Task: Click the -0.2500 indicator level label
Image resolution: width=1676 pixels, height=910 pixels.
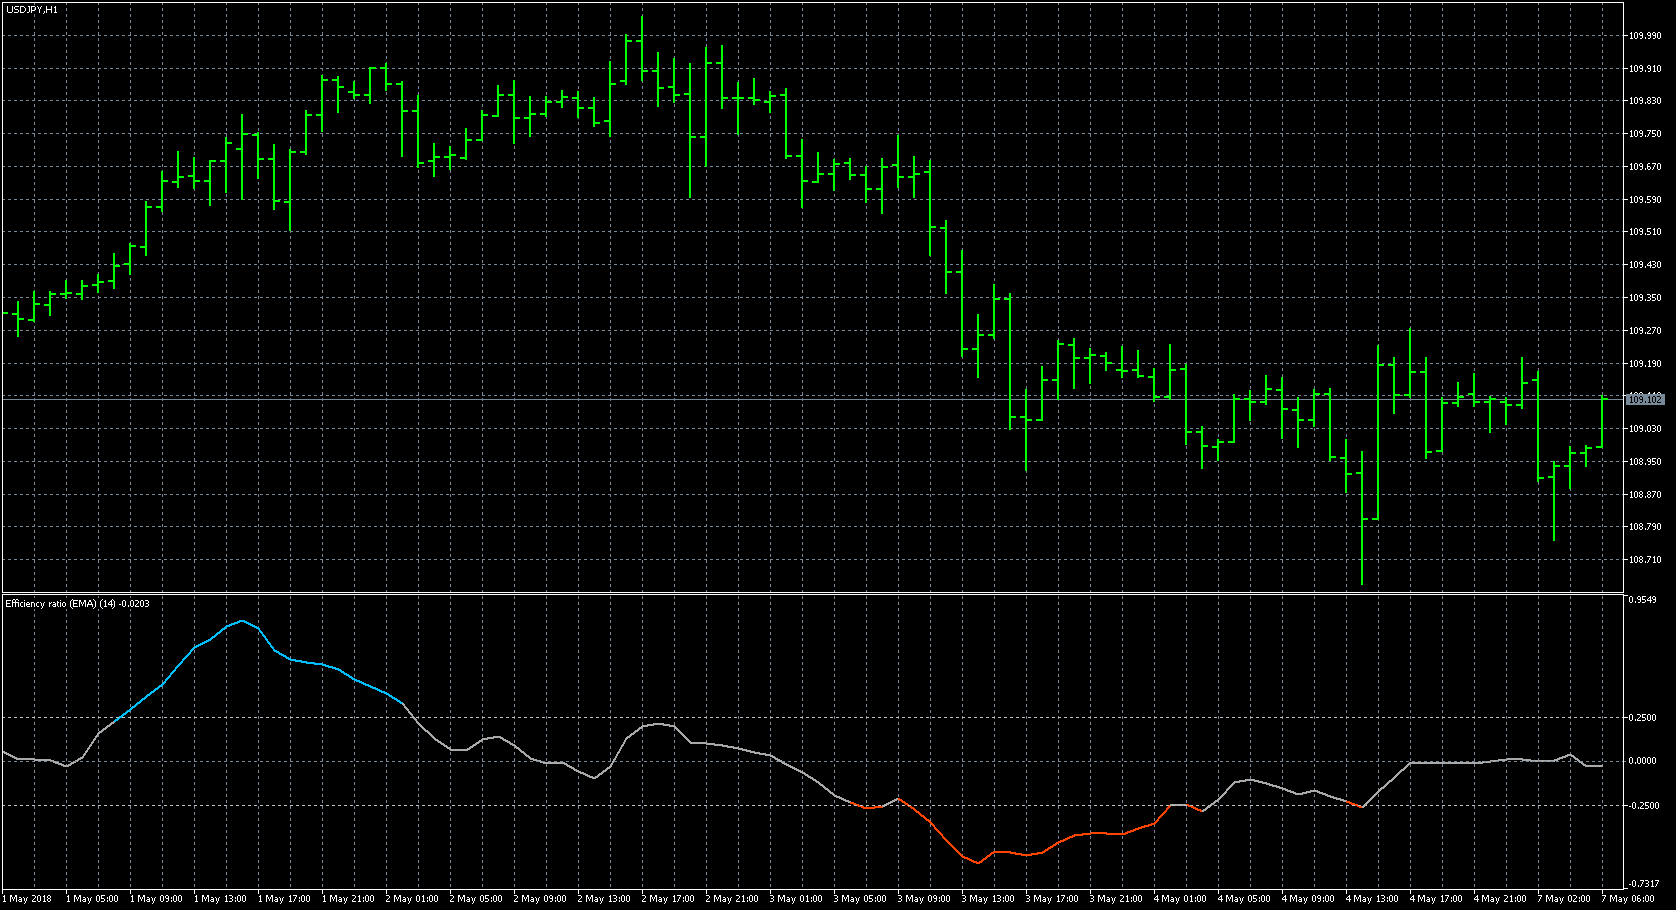Action: [1642, 806]
